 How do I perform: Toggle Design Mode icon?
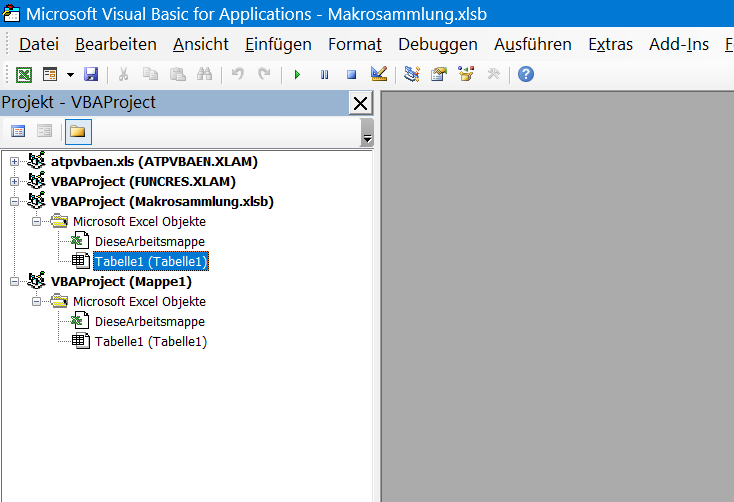379,74
